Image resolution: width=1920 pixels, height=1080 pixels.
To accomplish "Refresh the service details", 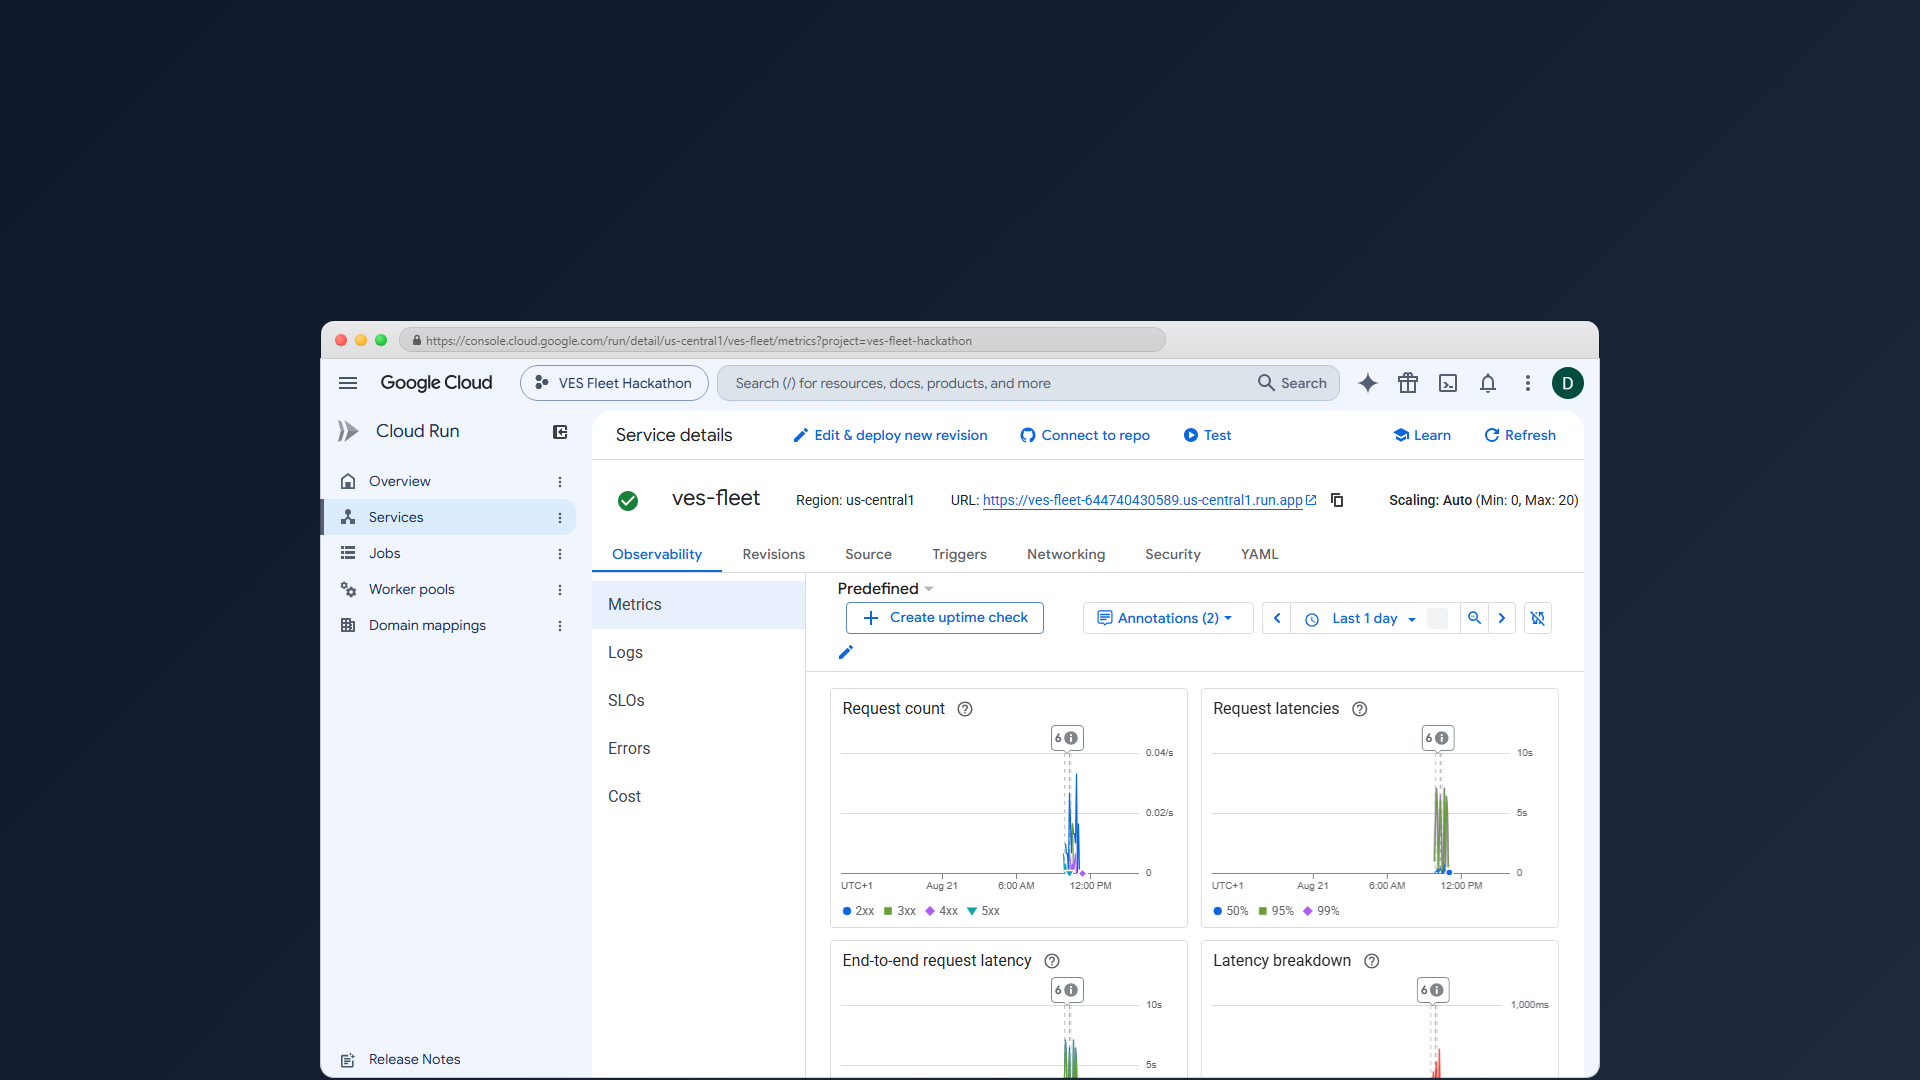I will [x=1520, y=435].
